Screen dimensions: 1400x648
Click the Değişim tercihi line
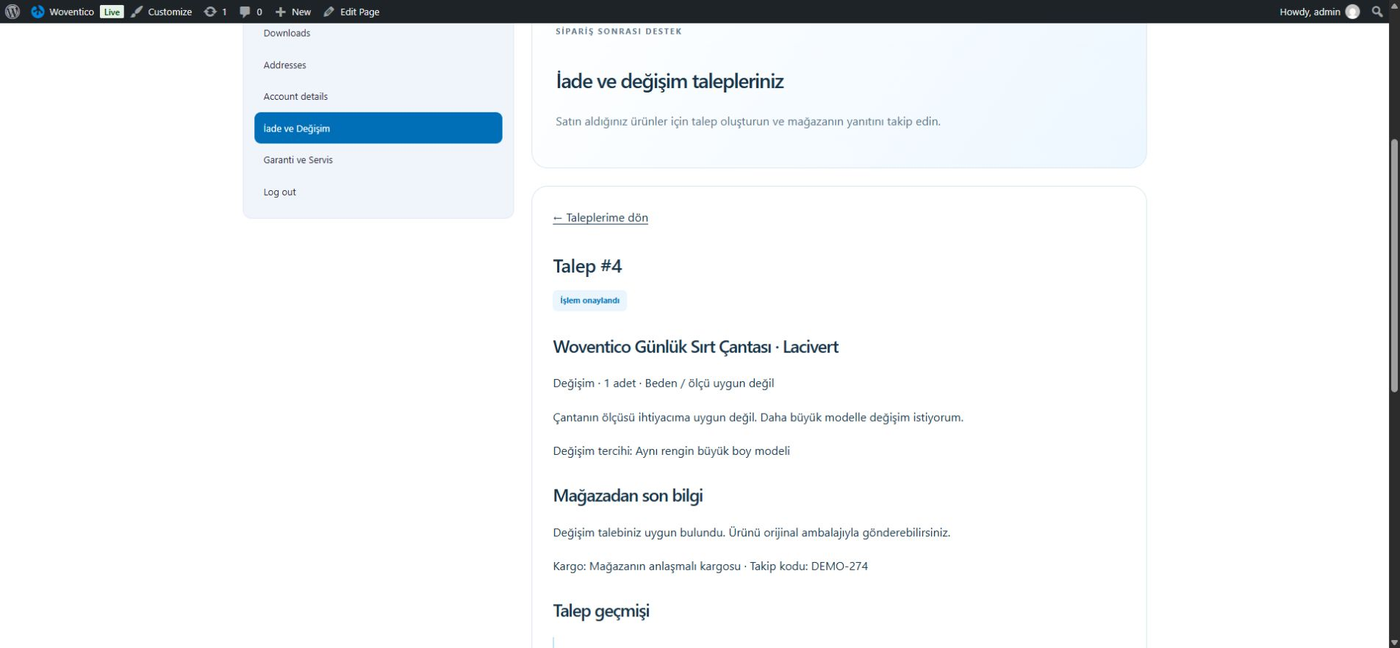(x=671, y=451)
